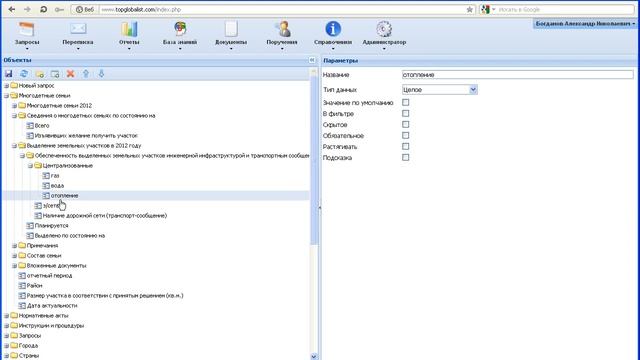Click the browser Back arrow

[x=11, y=9]
